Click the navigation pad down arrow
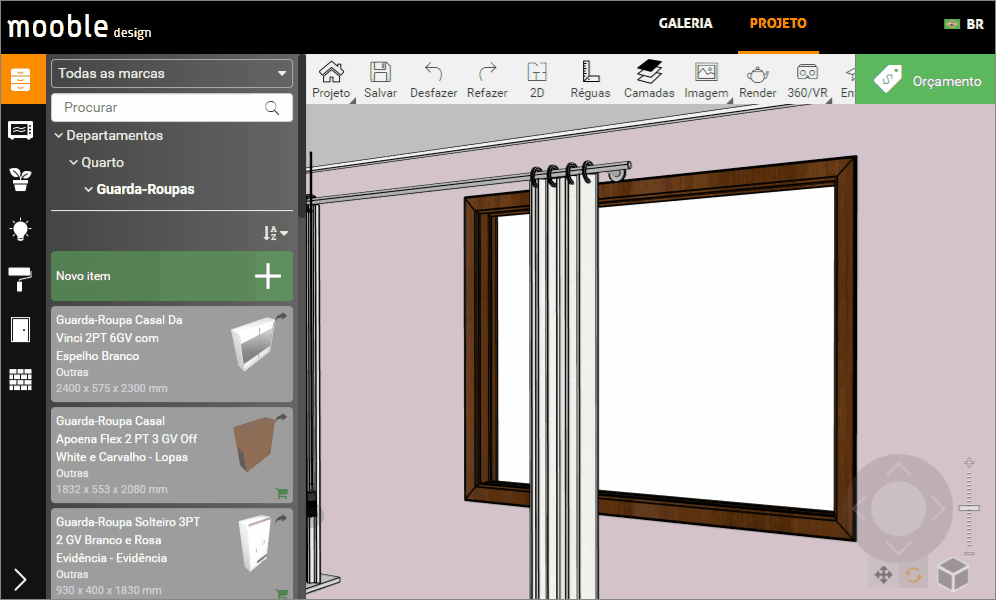 (899, 548)
